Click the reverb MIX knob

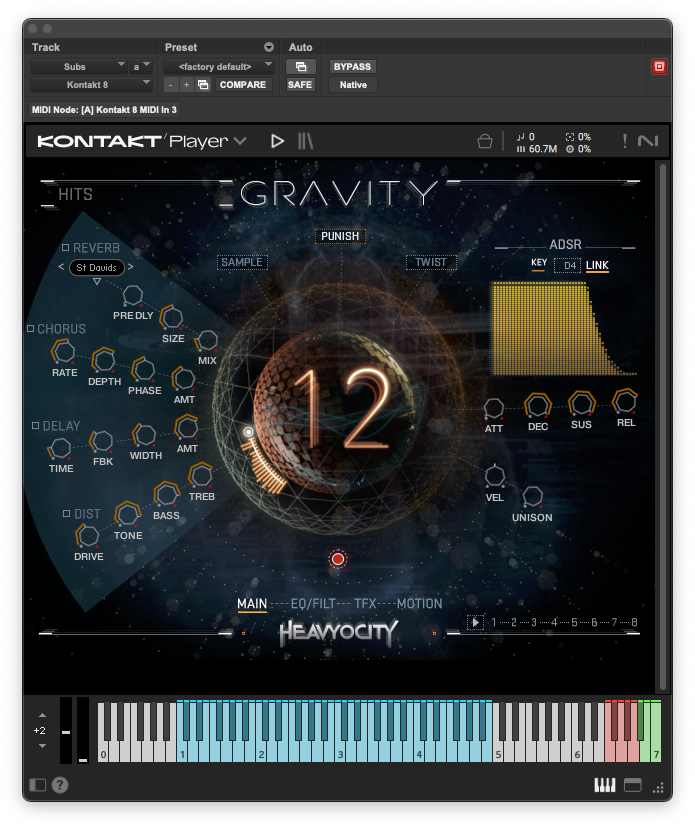(207, 341)
